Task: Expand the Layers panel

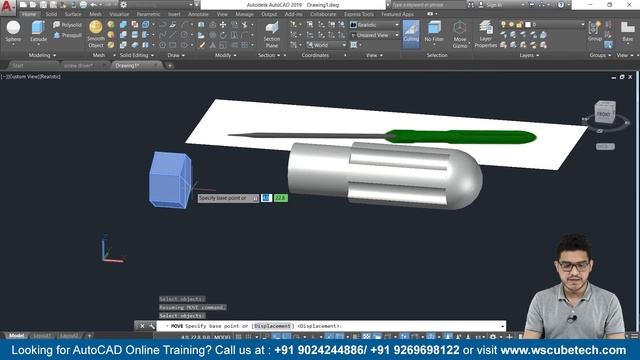Action: pos(529,55)
